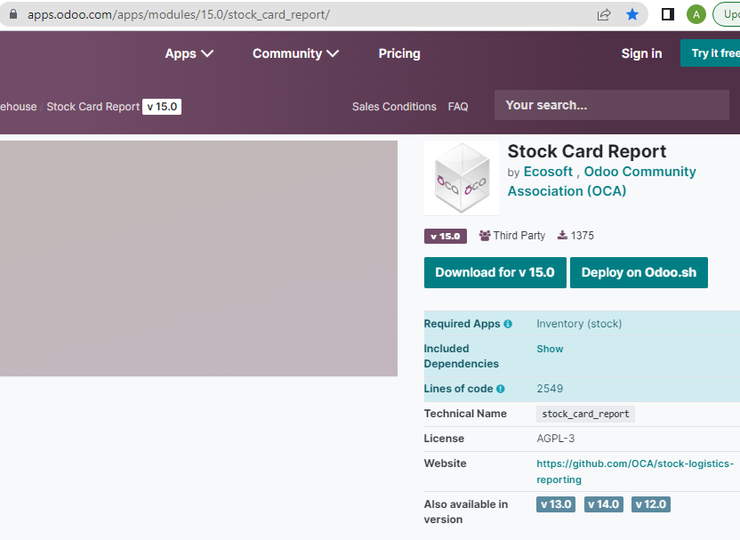This screenshot has height=540, width=740.
Task: Click the Required Apps info icon
Action: [x=508, y=324]
